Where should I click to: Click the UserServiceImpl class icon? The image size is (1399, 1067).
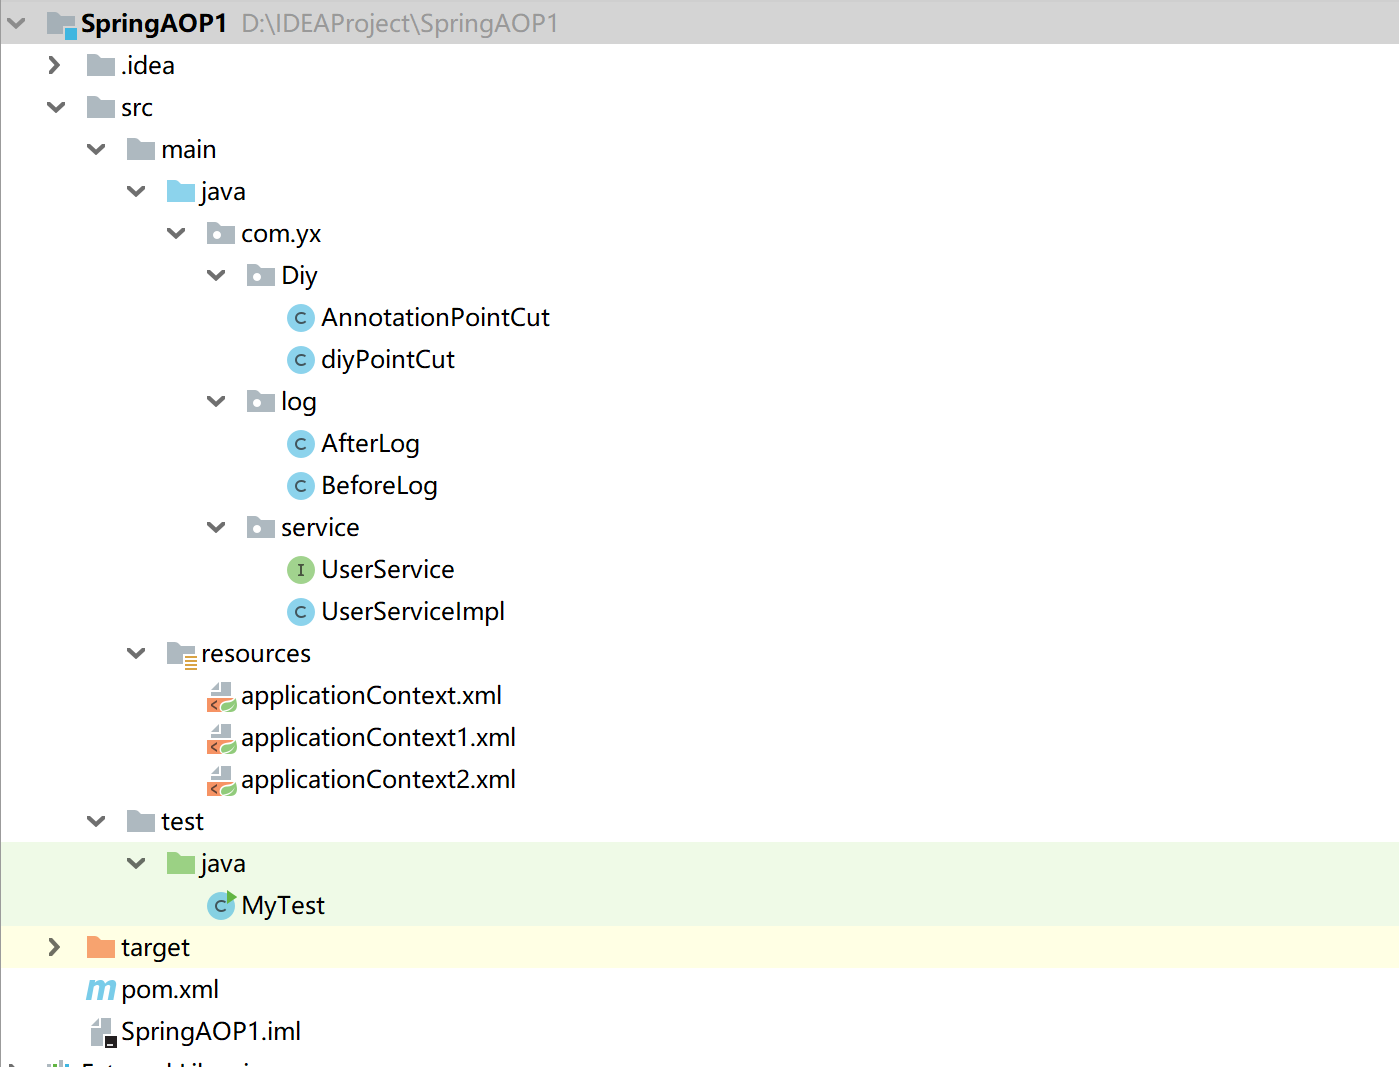(x=301, y=612)
